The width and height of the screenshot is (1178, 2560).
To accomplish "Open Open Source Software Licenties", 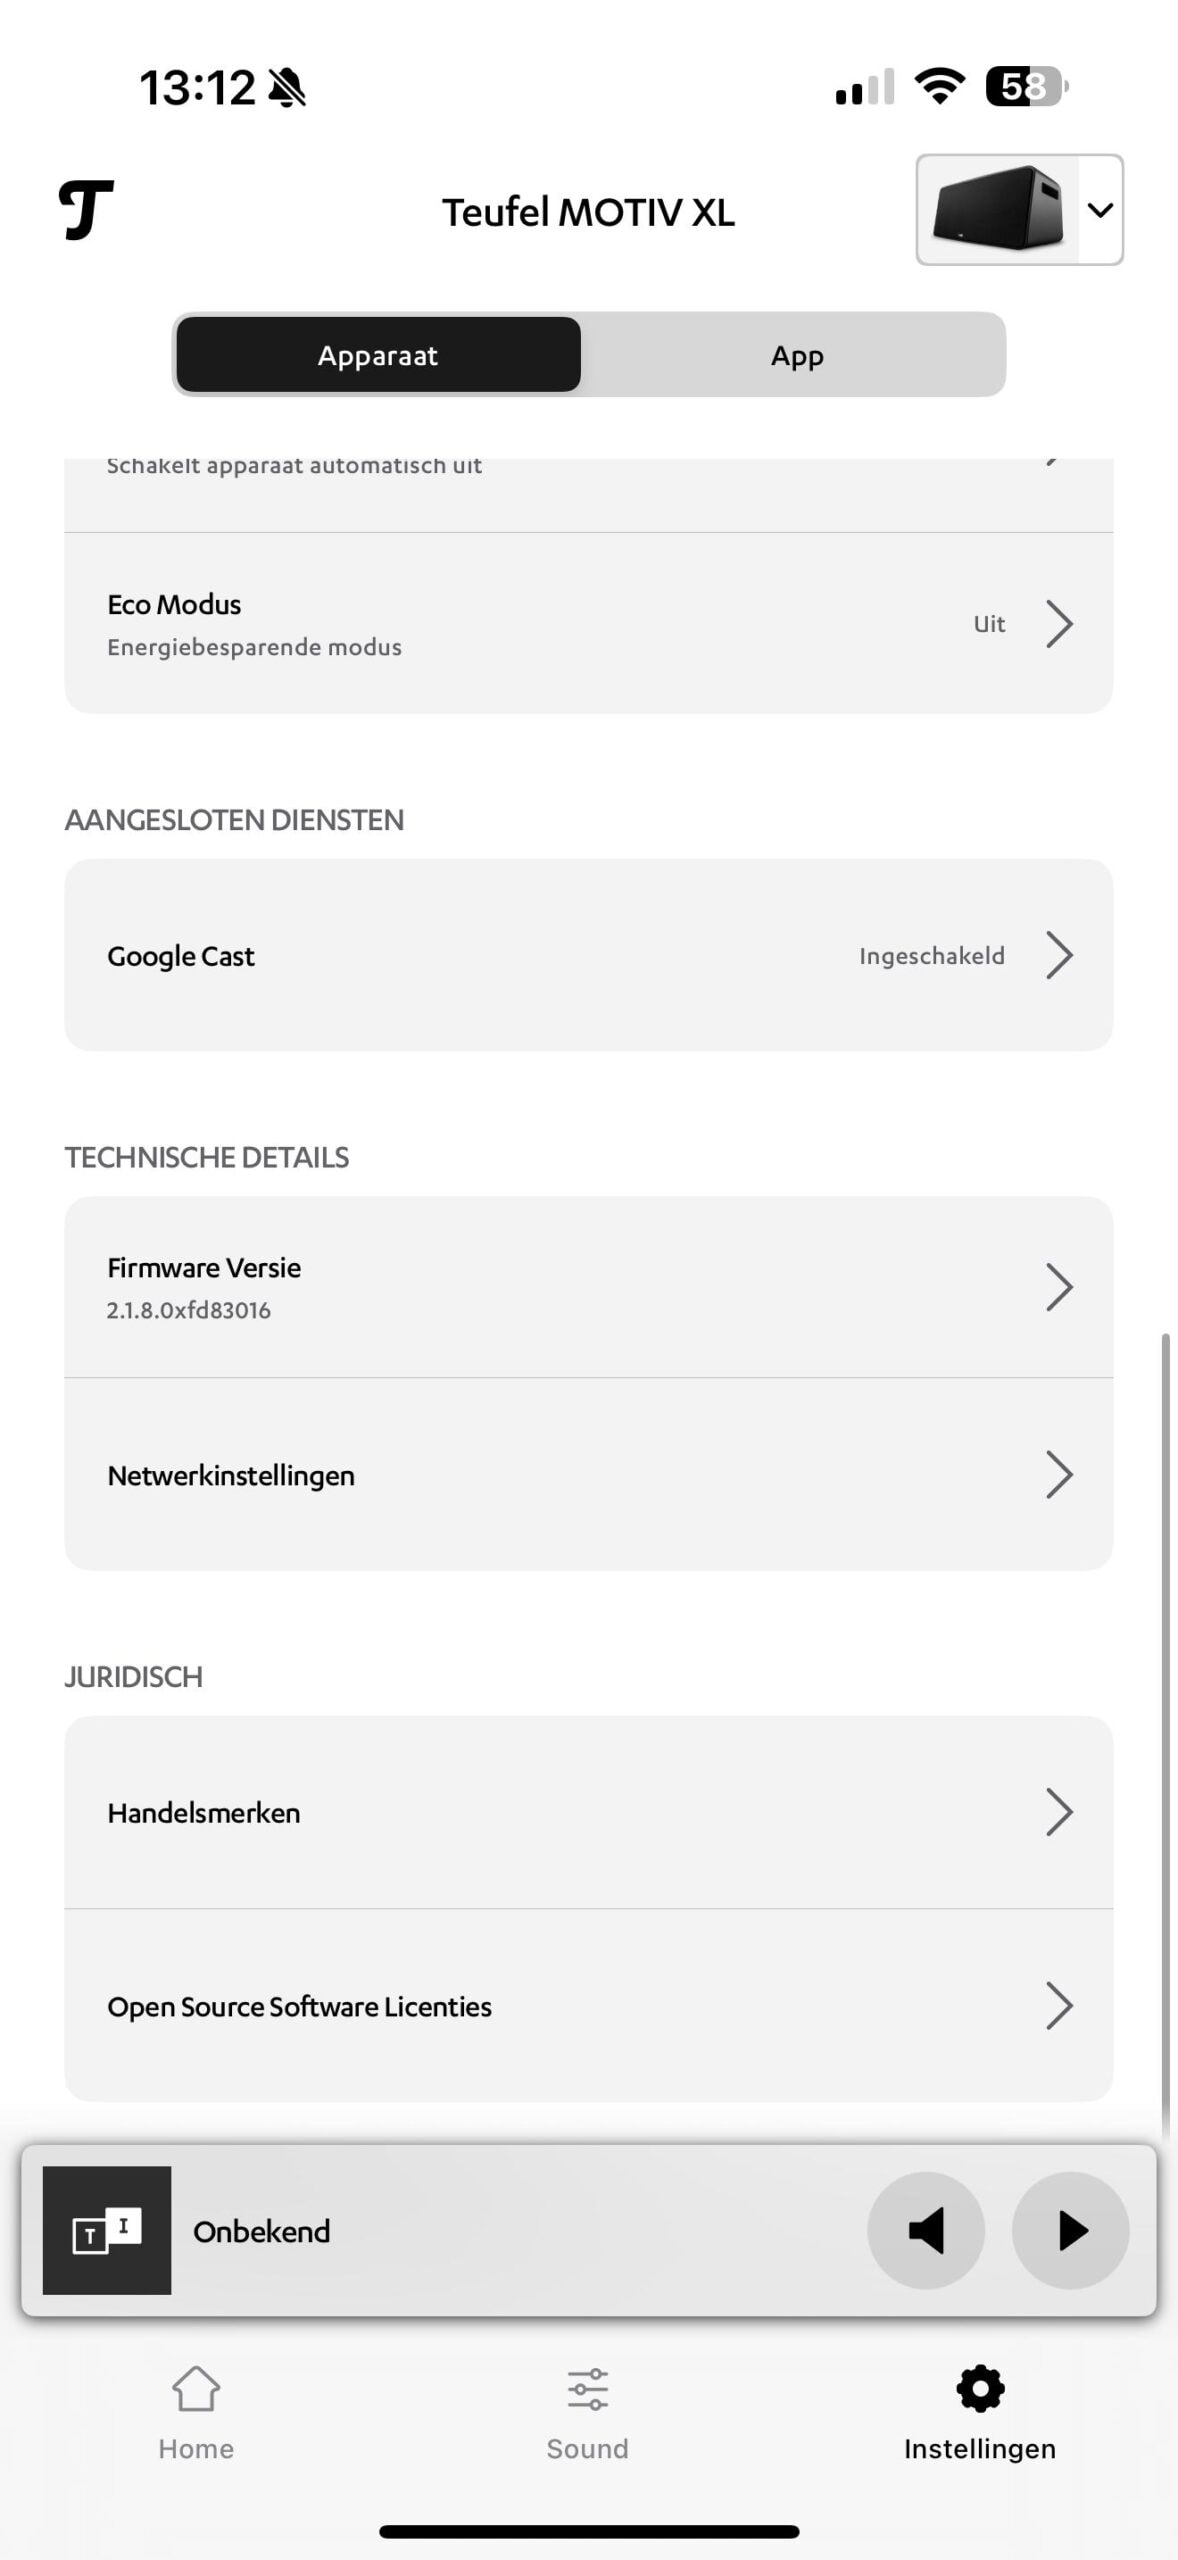I will point(588,2006).
